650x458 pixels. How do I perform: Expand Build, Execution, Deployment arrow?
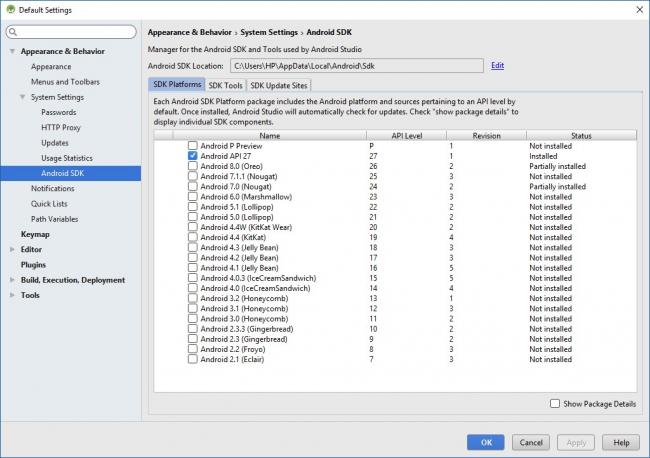click(12, 280)
